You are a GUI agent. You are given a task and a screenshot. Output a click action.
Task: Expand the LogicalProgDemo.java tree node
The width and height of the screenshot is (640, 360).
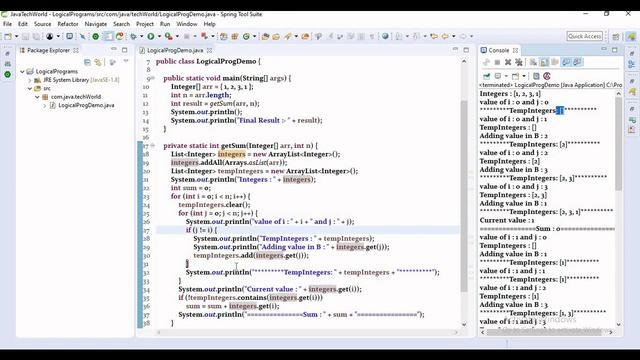(44, 105)
